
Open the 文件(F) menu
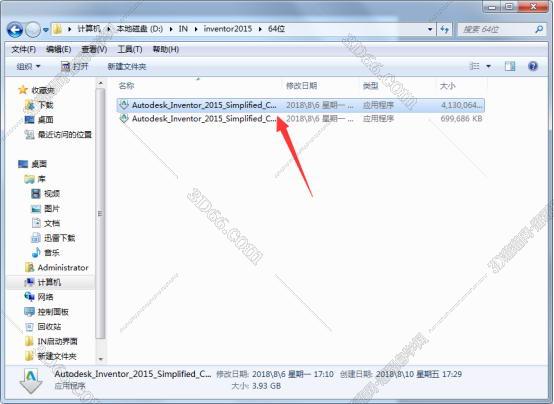23,49
